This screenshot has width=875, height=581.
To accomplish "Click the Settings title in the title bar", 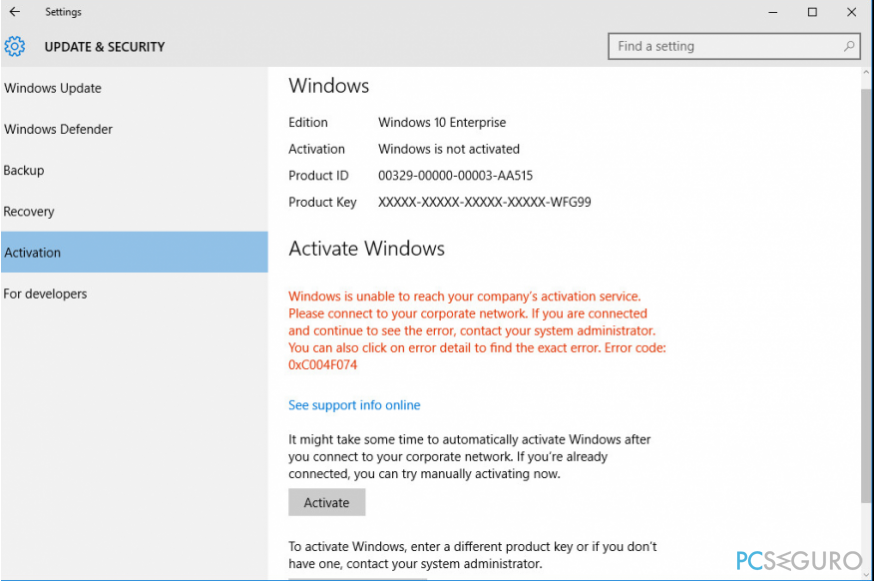I will pyautogui.click(x=63, y=12).
